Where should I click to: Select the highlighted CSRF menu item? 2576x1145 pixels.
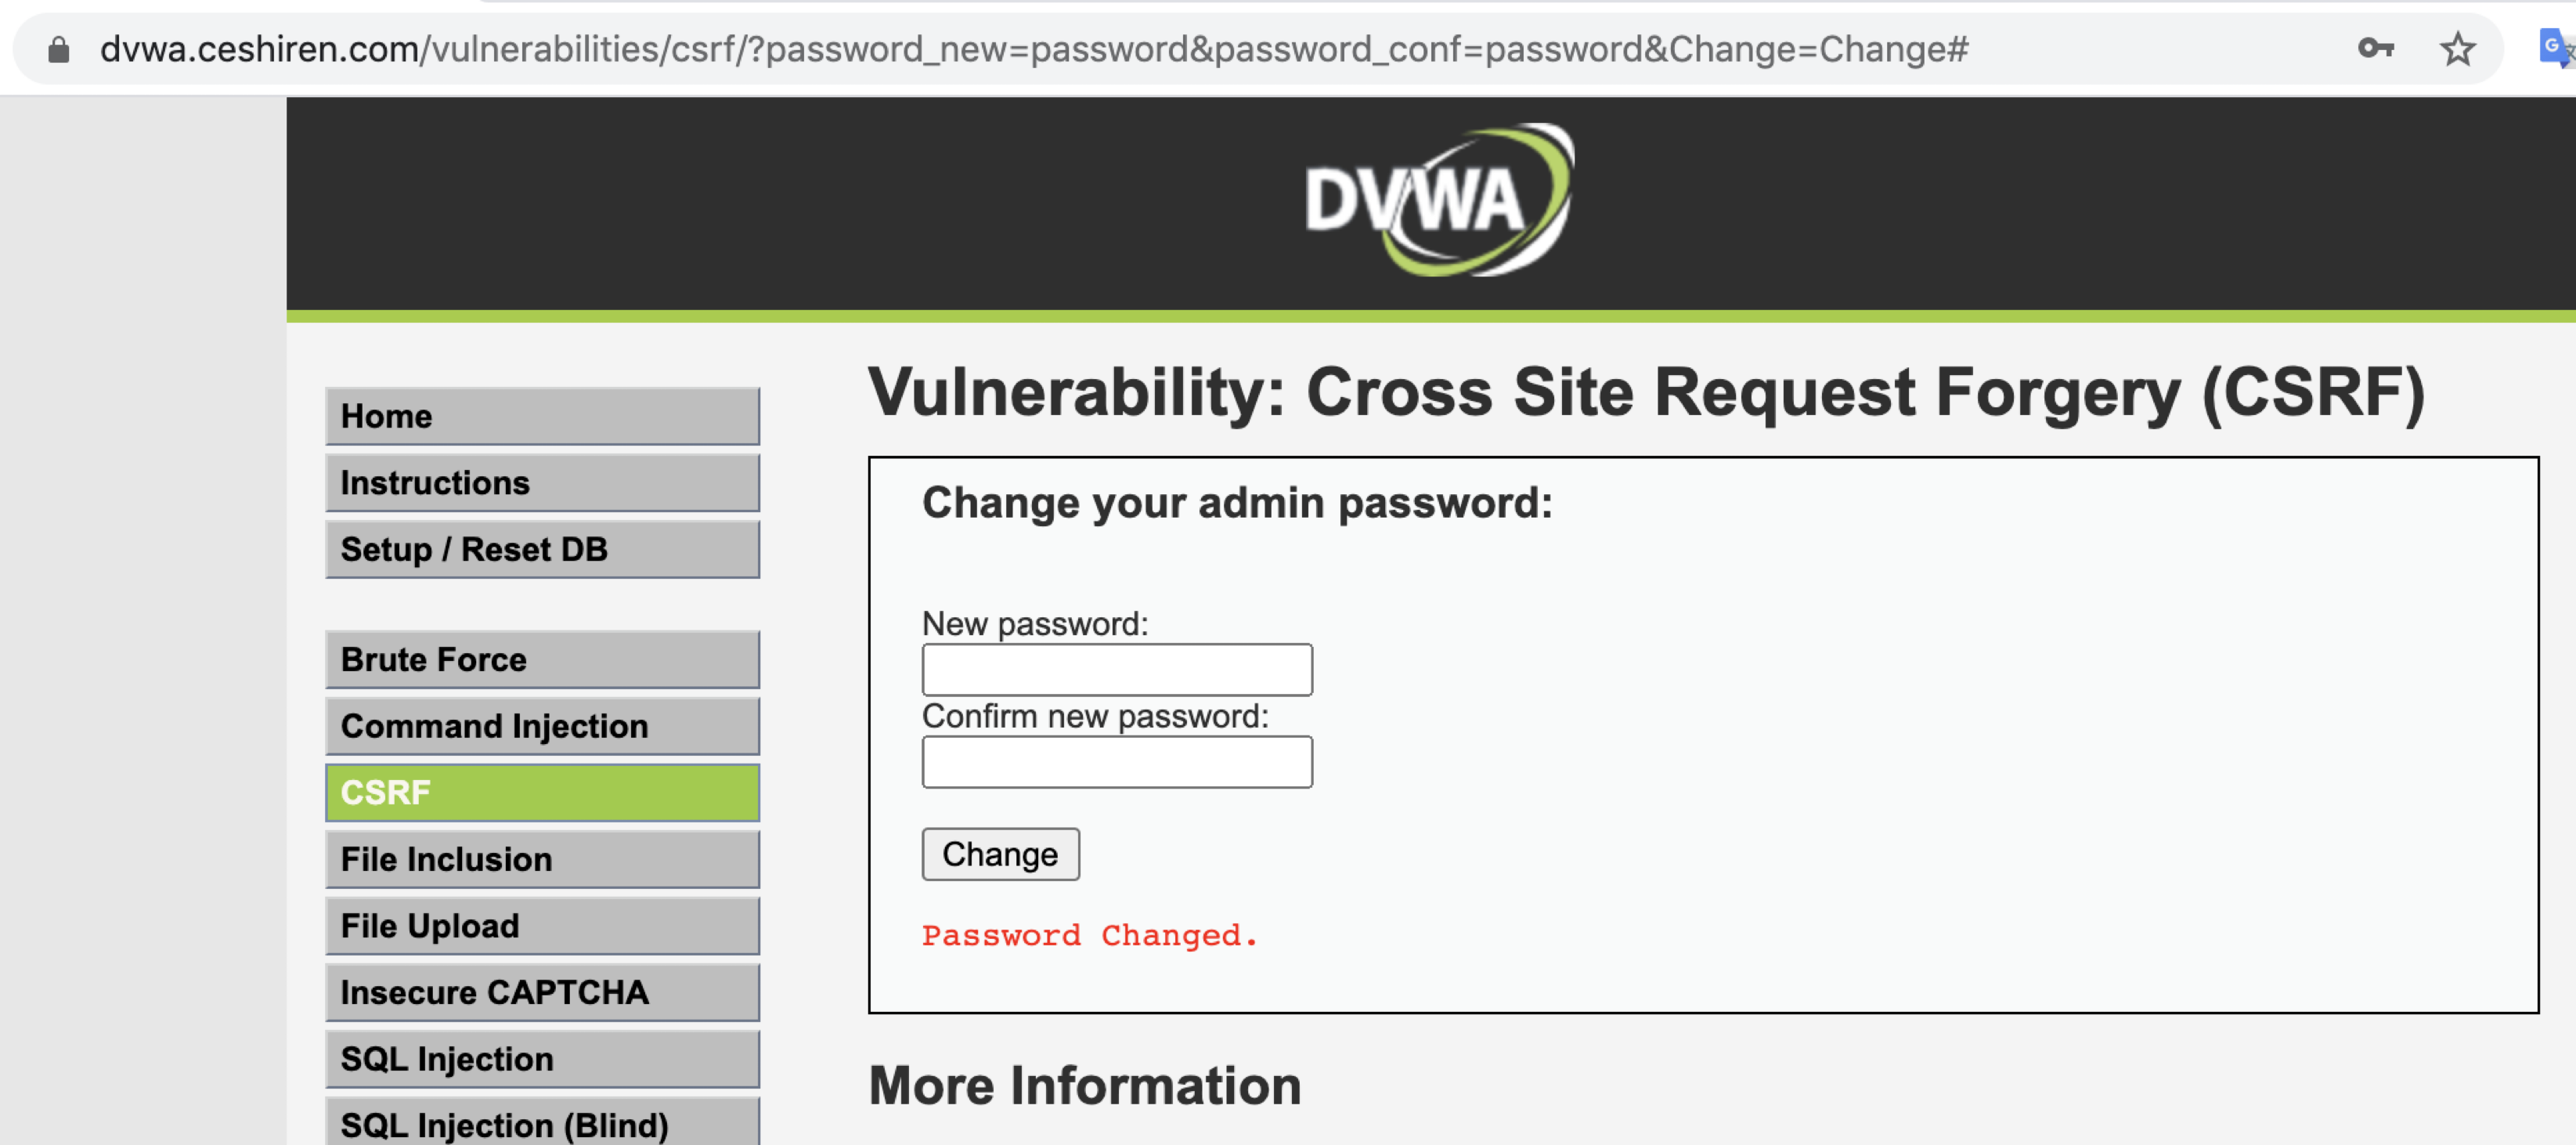(x=542, y=793)
